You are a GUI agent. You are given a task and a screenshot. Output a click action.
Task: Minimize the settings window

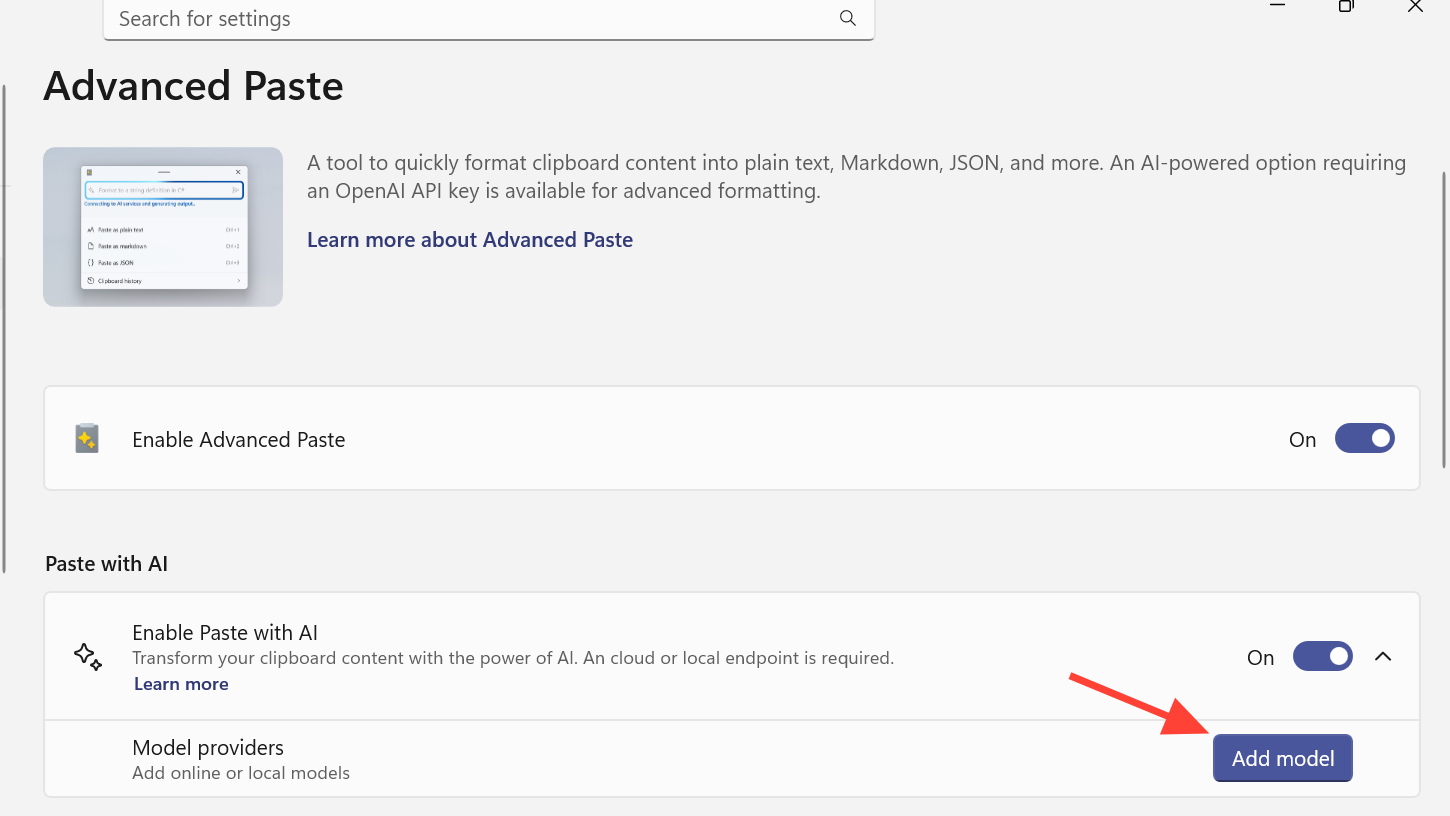tap(1277, 6)
